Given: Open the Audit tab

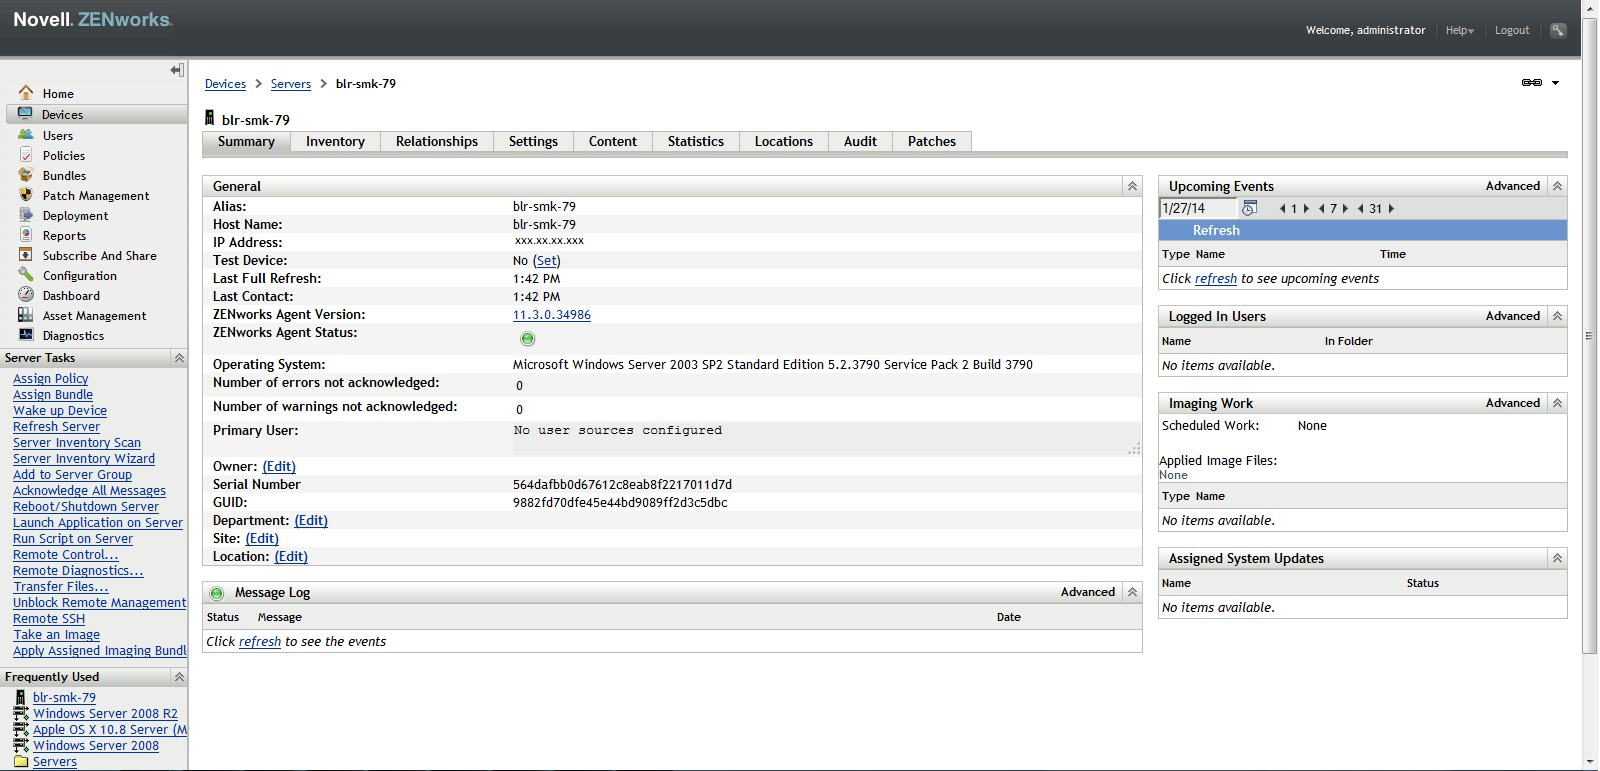Looking at the screenshot, I should tap(860, 141).
